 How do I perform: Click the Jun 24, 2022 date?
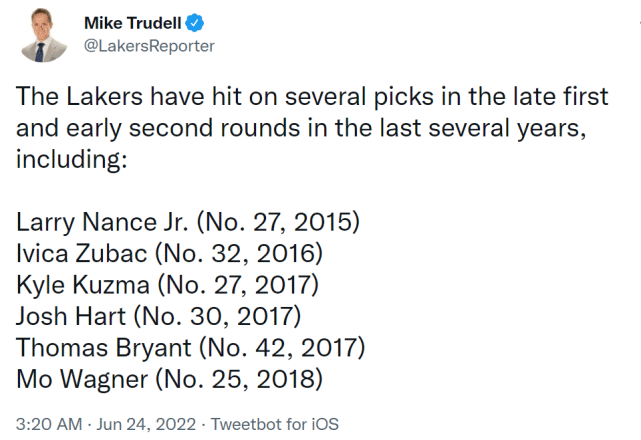coord(146,424)
